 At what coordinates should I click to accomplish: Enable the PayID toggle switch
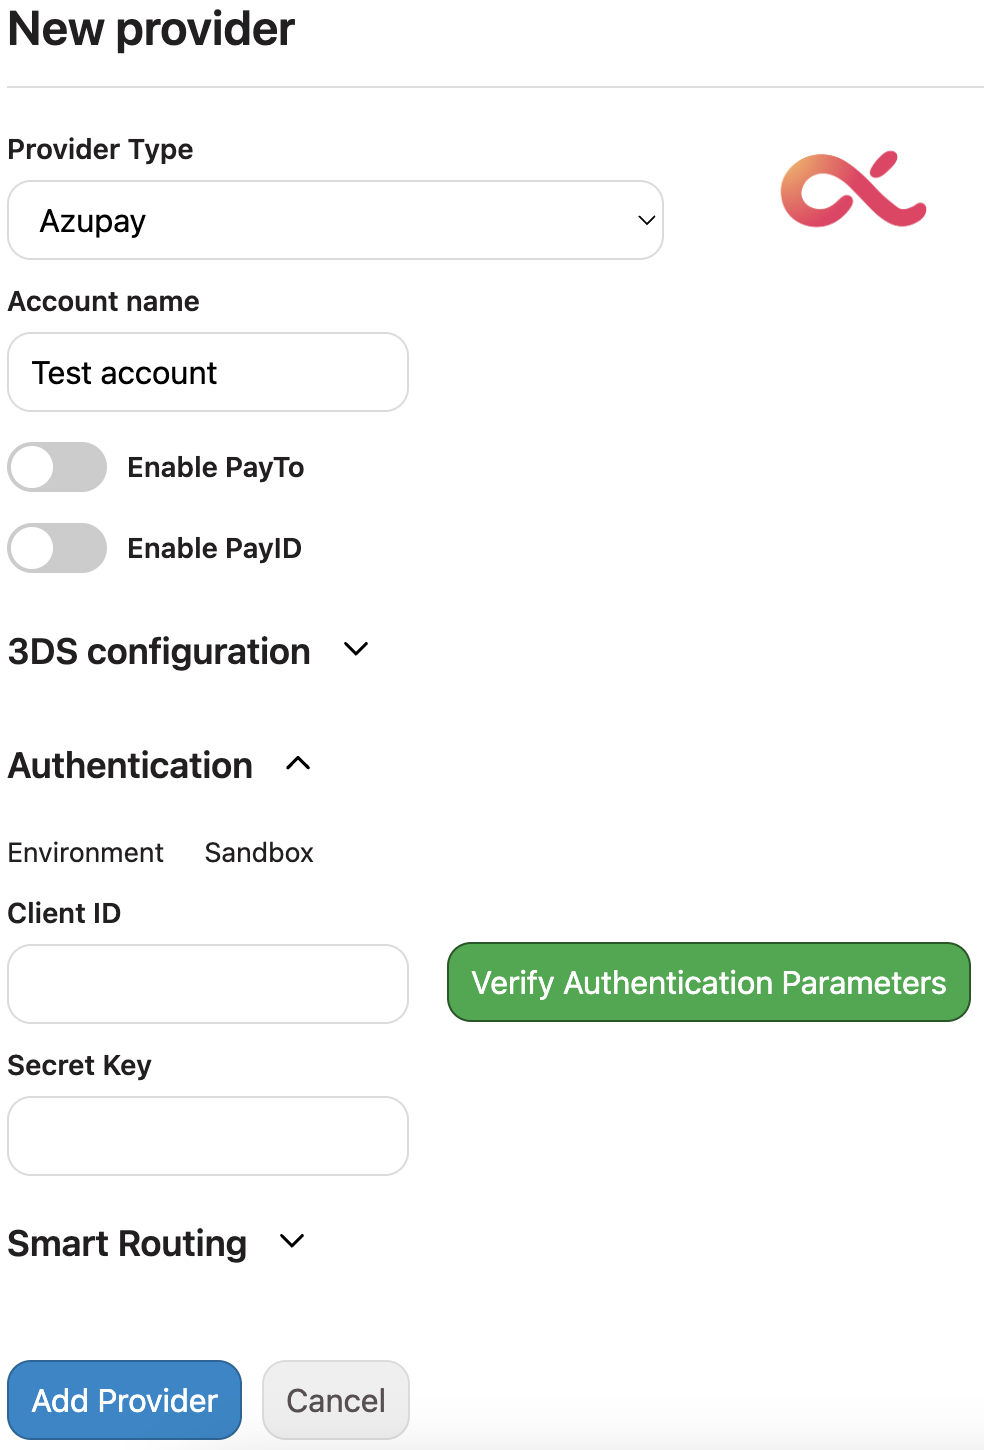[57, 548]
